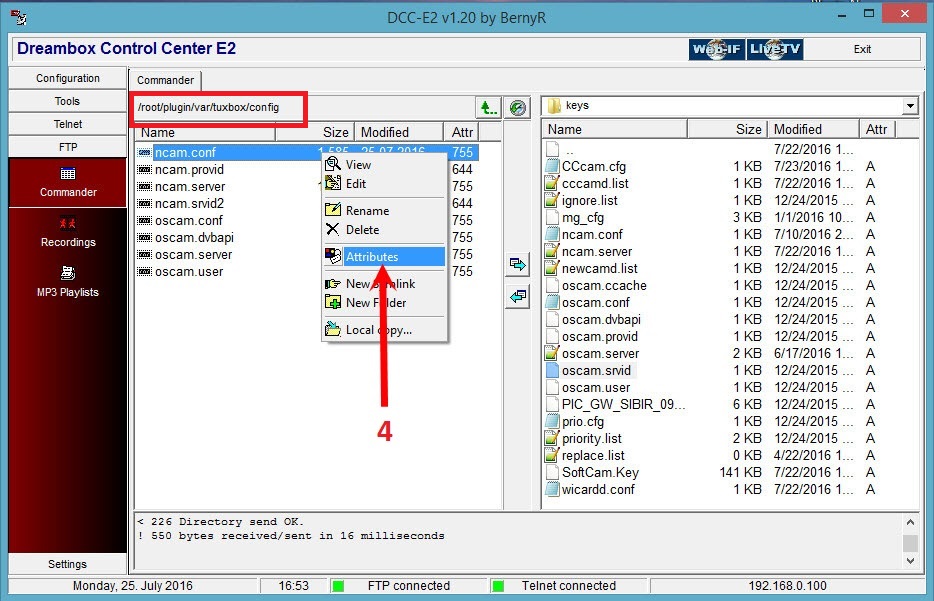Choose Attributes from the context menu
934x601 pixels.
[x=371, y=257]
